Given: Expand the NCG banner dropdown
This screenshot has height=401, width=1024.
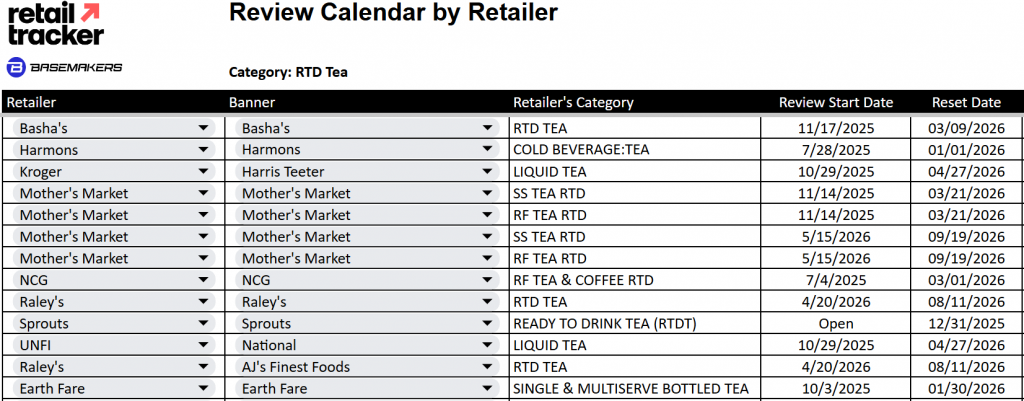Looking at the screenshot, I should click(488, 281).
